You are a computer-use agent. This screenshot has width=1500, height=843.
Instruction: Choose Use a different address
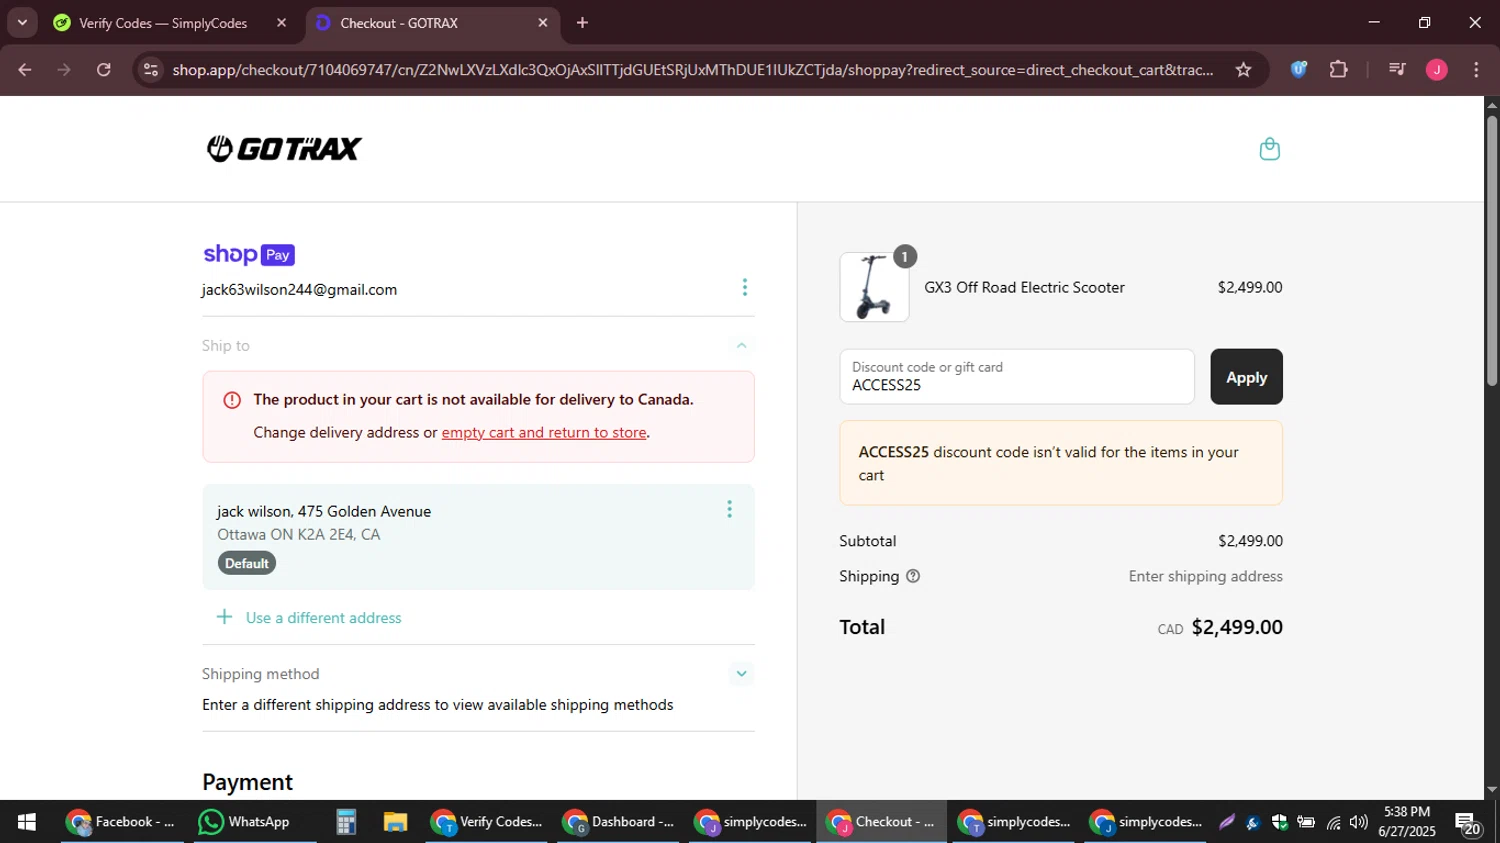pos(323,618)
